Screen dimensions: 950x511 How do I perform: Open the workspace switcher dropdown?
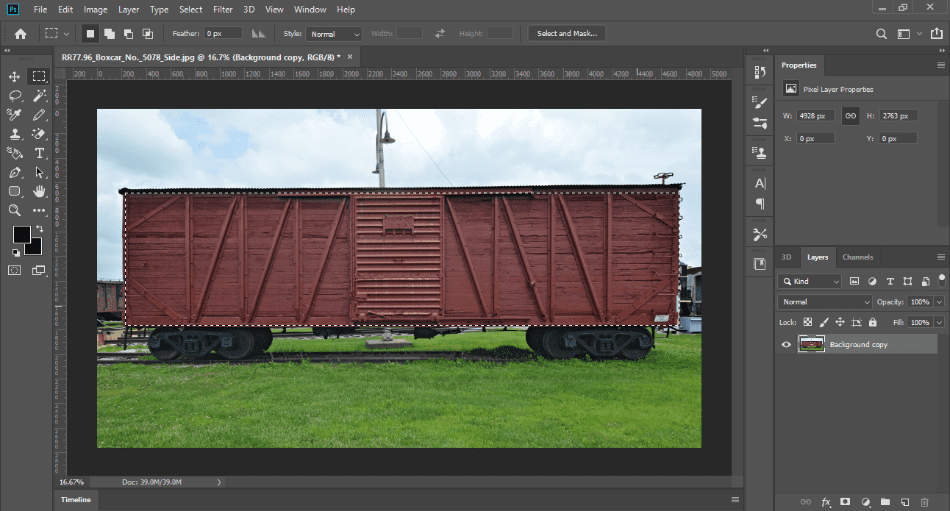(910, 34)
